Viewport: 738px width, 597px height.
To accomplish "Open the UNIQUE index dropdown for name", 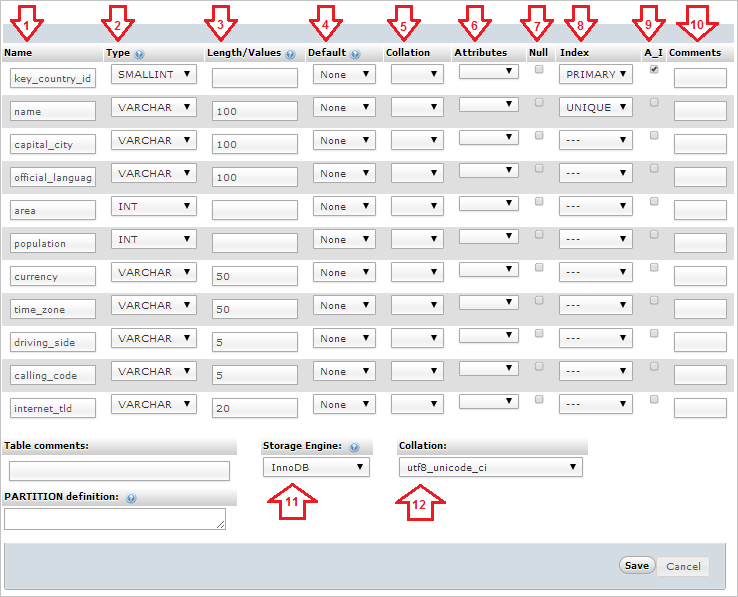I will pyautogui.click(x=595, y=108).
